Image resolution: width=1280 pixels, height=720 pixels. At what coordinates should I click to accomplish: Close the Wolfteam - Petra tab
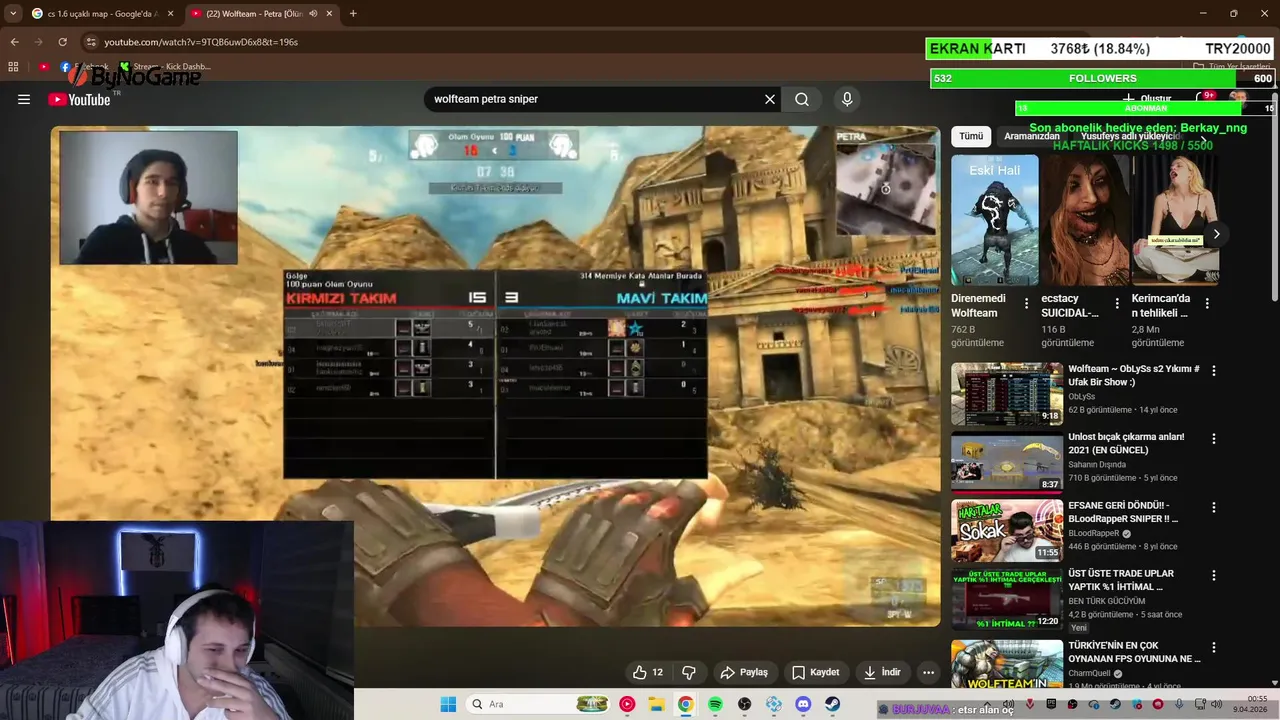(x=330, y=13)
